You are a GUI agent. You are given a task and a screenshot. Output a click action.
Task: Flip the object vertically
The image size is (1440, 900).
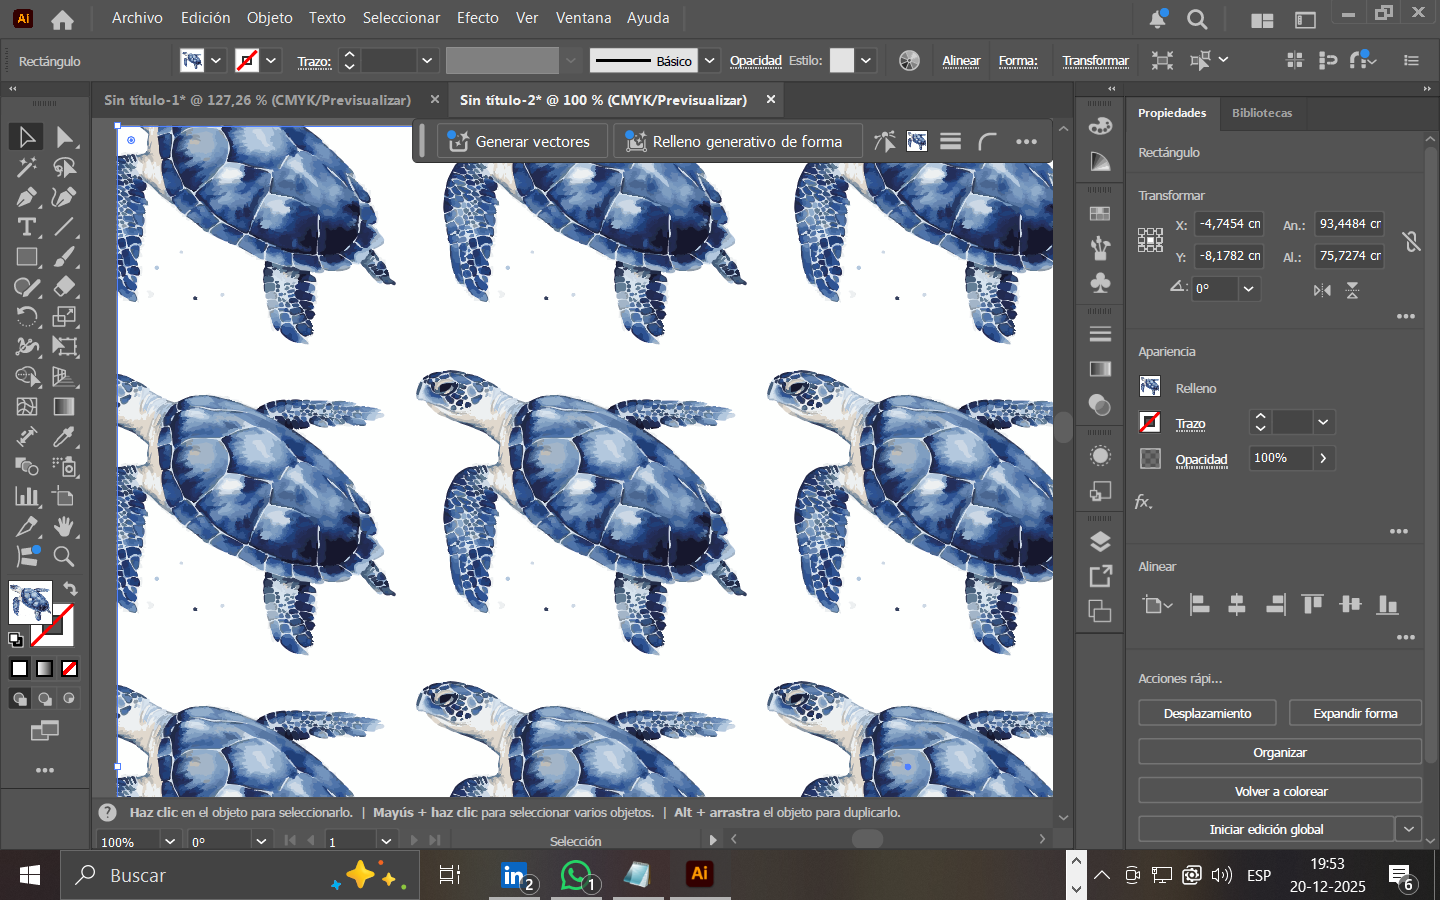pyautogui.click(x=1352, y=290)
